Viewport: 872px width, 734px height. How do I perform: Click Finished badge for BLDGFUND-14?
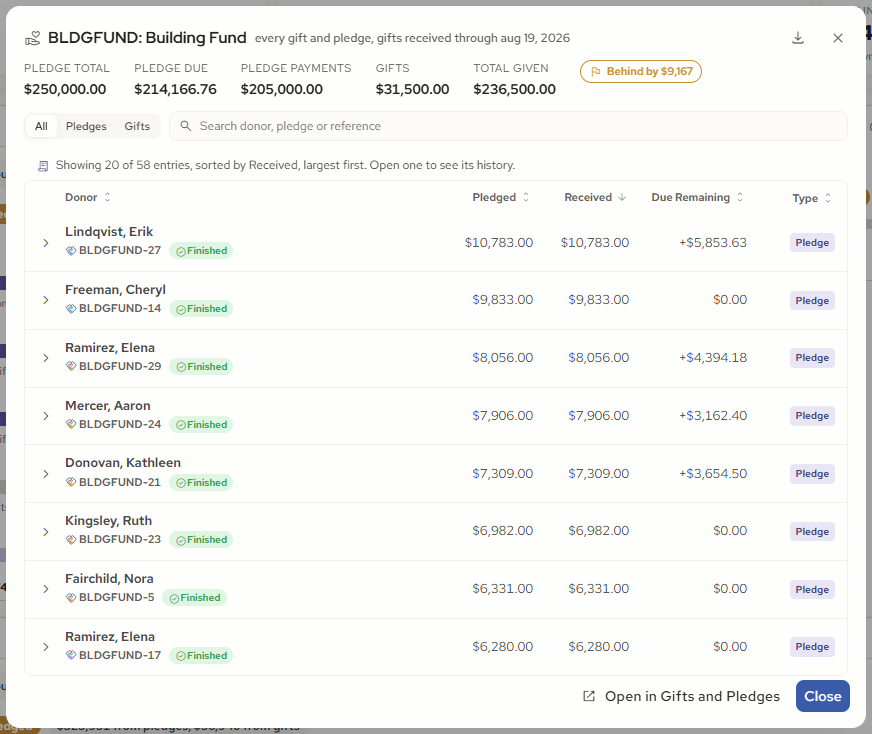tap(201, 309)
